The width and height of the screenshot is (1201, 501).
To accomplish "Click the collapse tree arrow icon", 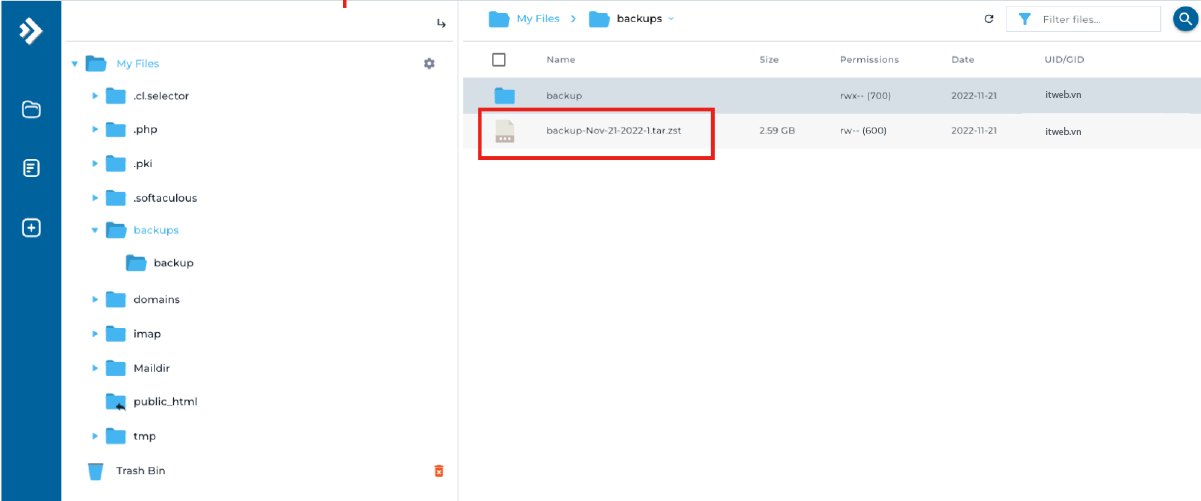I will (x=441, y=23).
